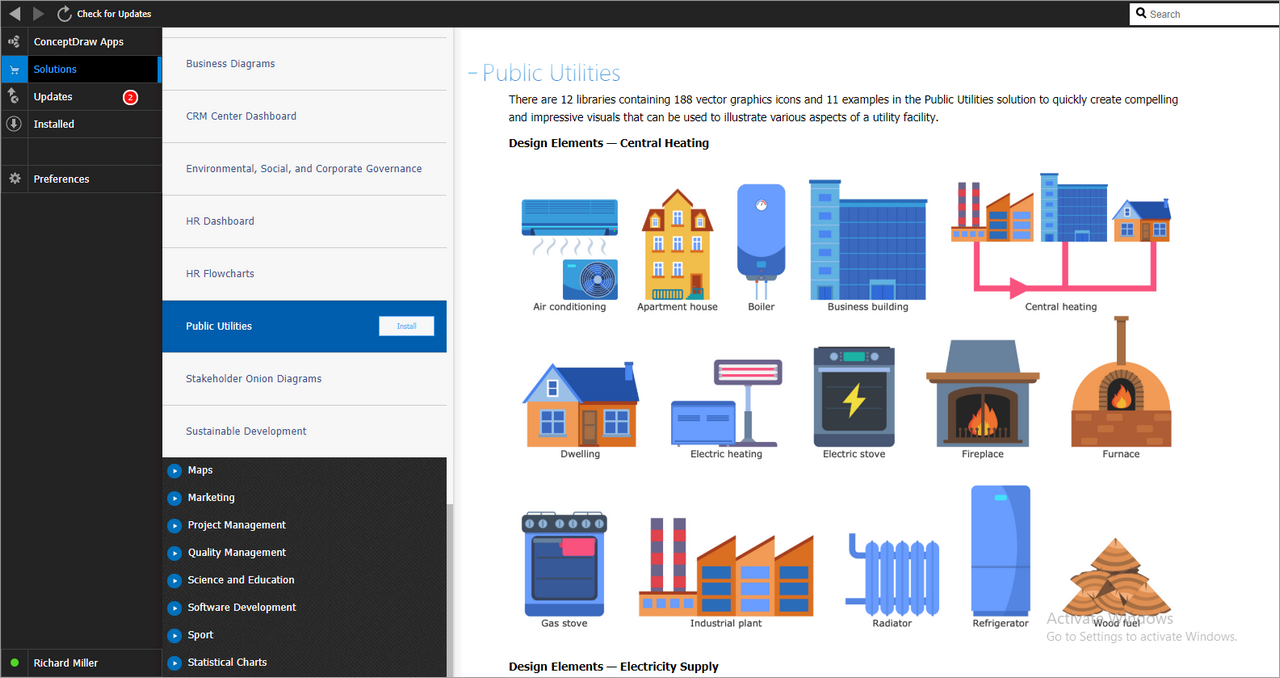Expand the Software Development category
Image resolution: width=1280 pixels, height=678 pixels.
(175, 608)
